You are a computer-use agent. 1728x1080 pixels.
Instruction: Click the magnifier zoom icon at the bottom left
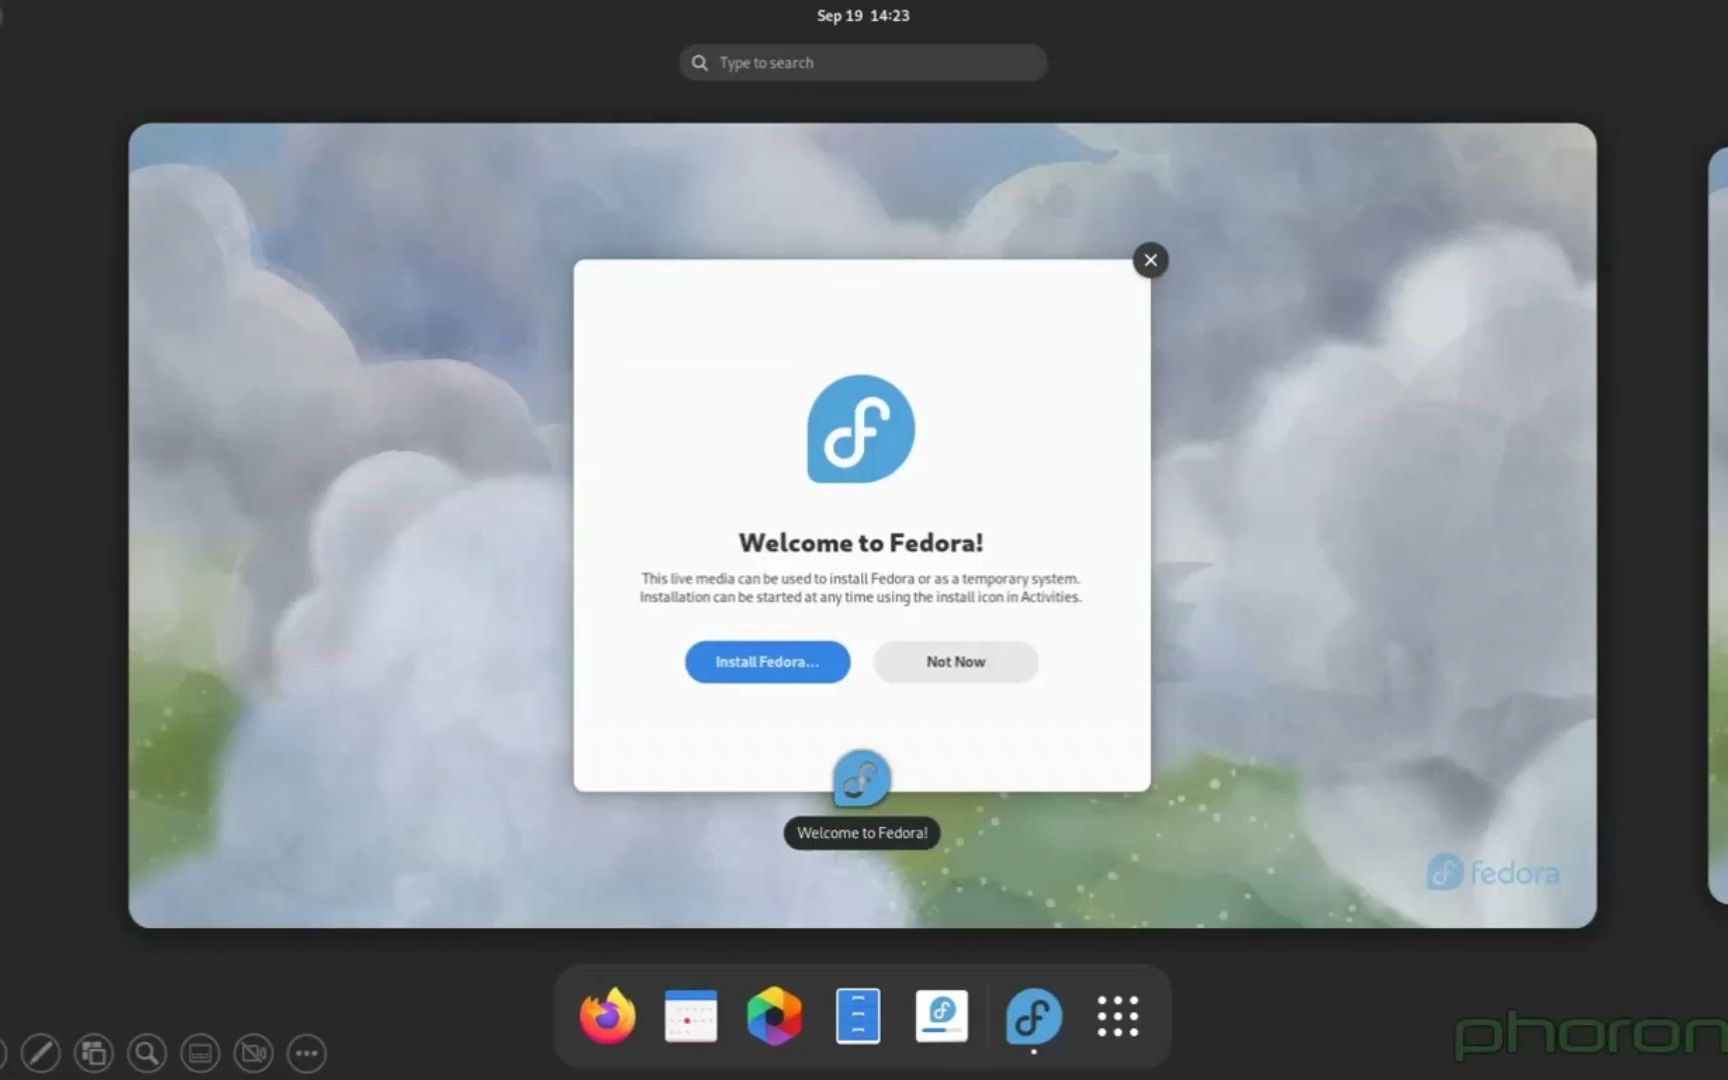coord(147,1053)
